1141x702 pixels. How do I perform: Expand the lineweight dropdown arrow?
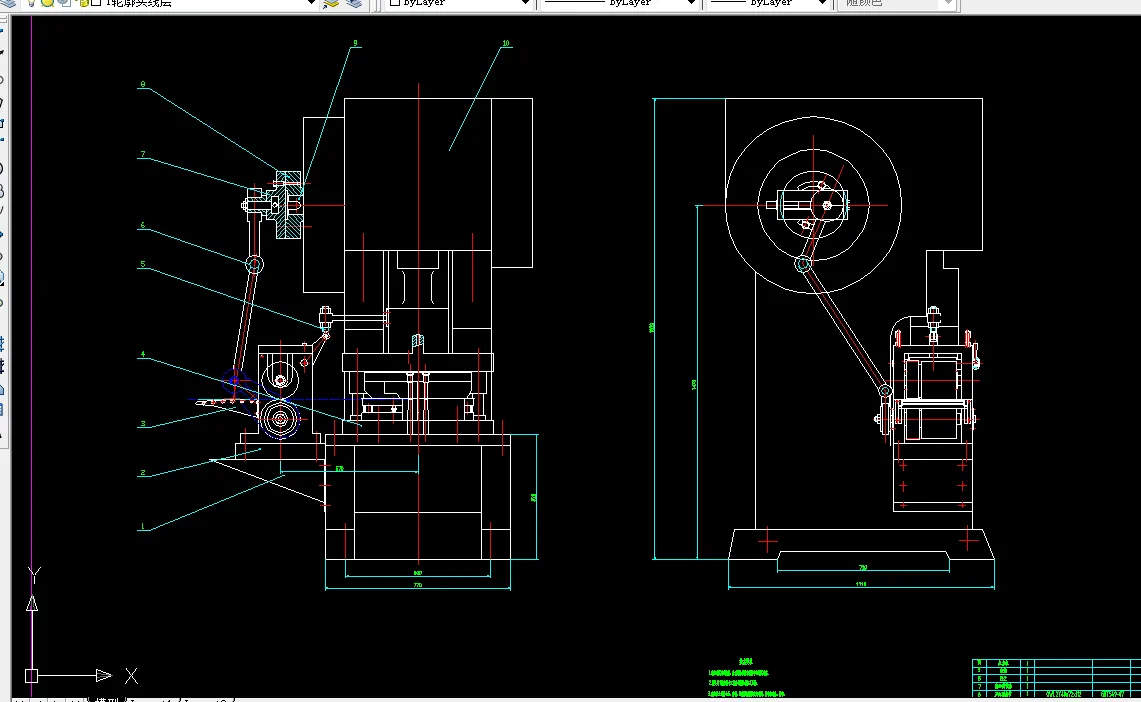coord(822,3)
